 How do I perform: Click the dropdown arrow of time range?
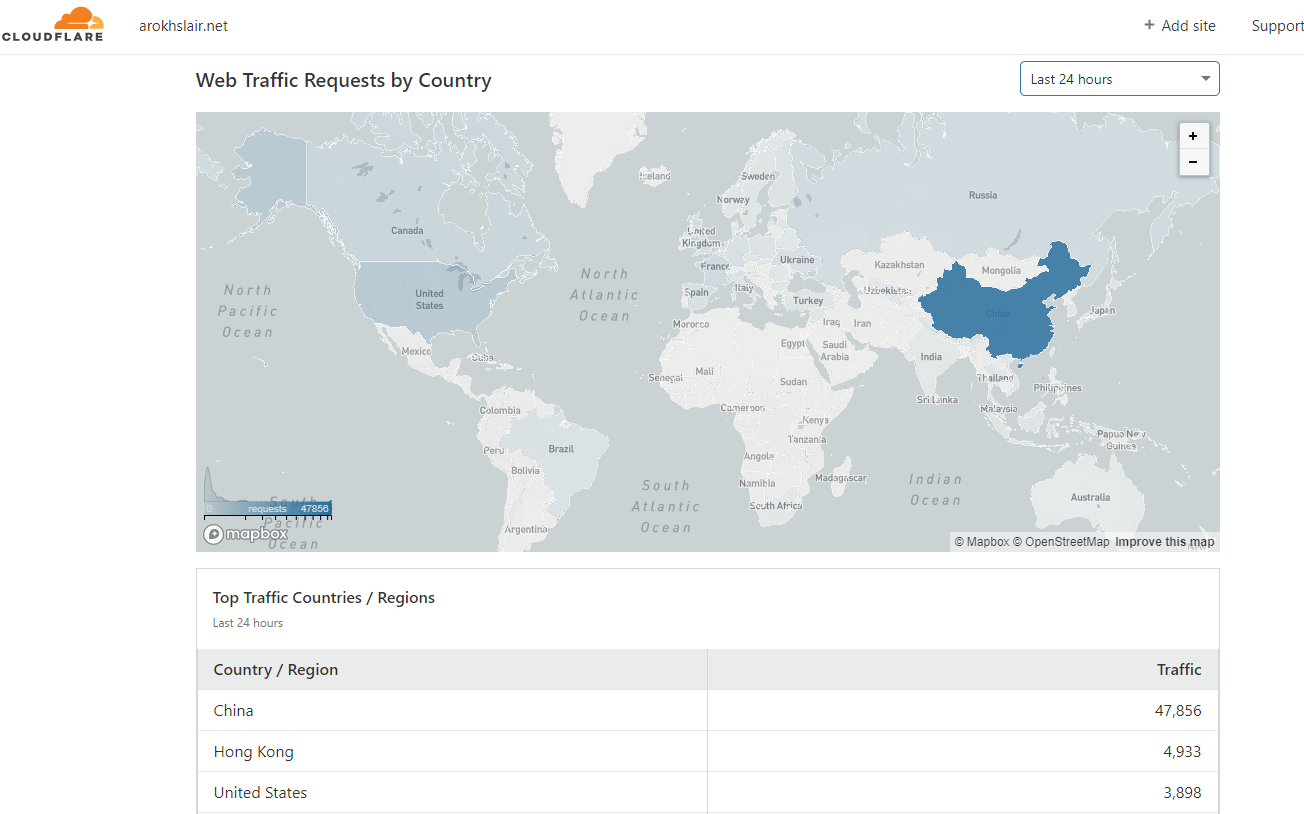[x=1205, y=79]
